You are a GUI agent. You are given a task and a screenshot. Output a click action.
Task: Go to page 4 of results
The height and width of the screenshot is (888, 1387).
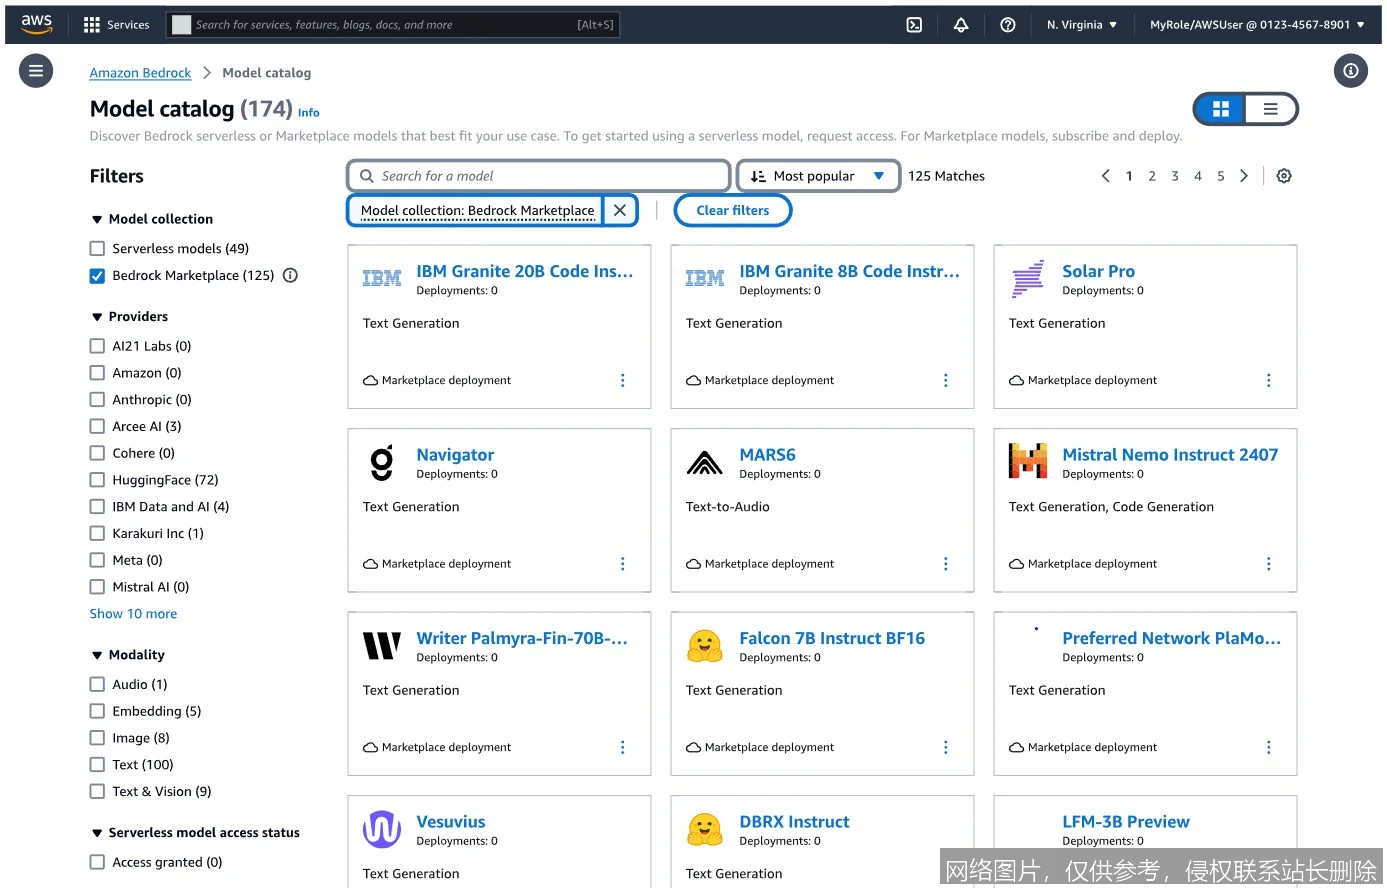point(1198,176)
